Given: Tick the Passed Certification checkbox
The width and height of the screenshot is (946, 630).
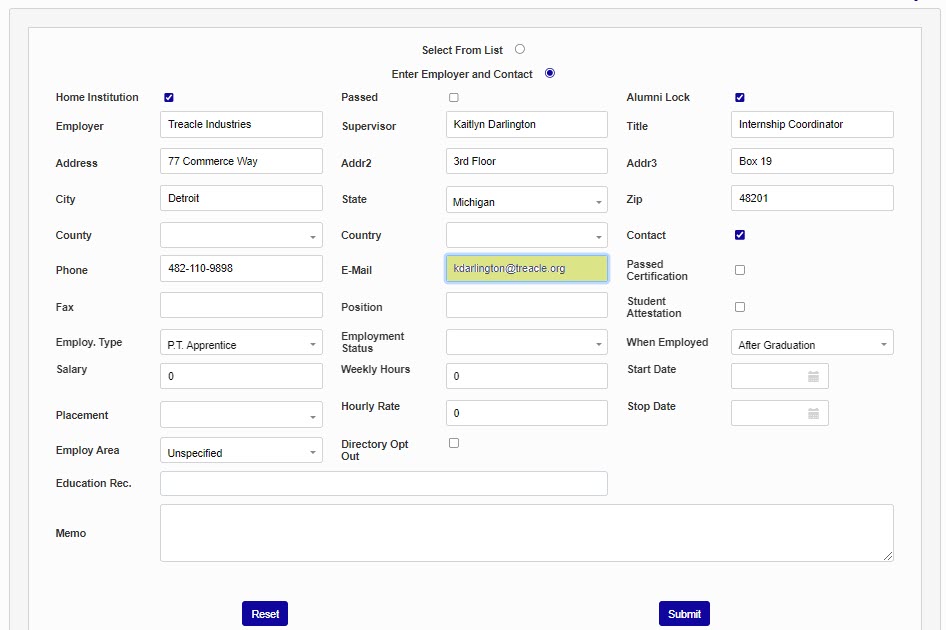Looking at the screenshot, I should pyautogui.click(x=740, y=270).
